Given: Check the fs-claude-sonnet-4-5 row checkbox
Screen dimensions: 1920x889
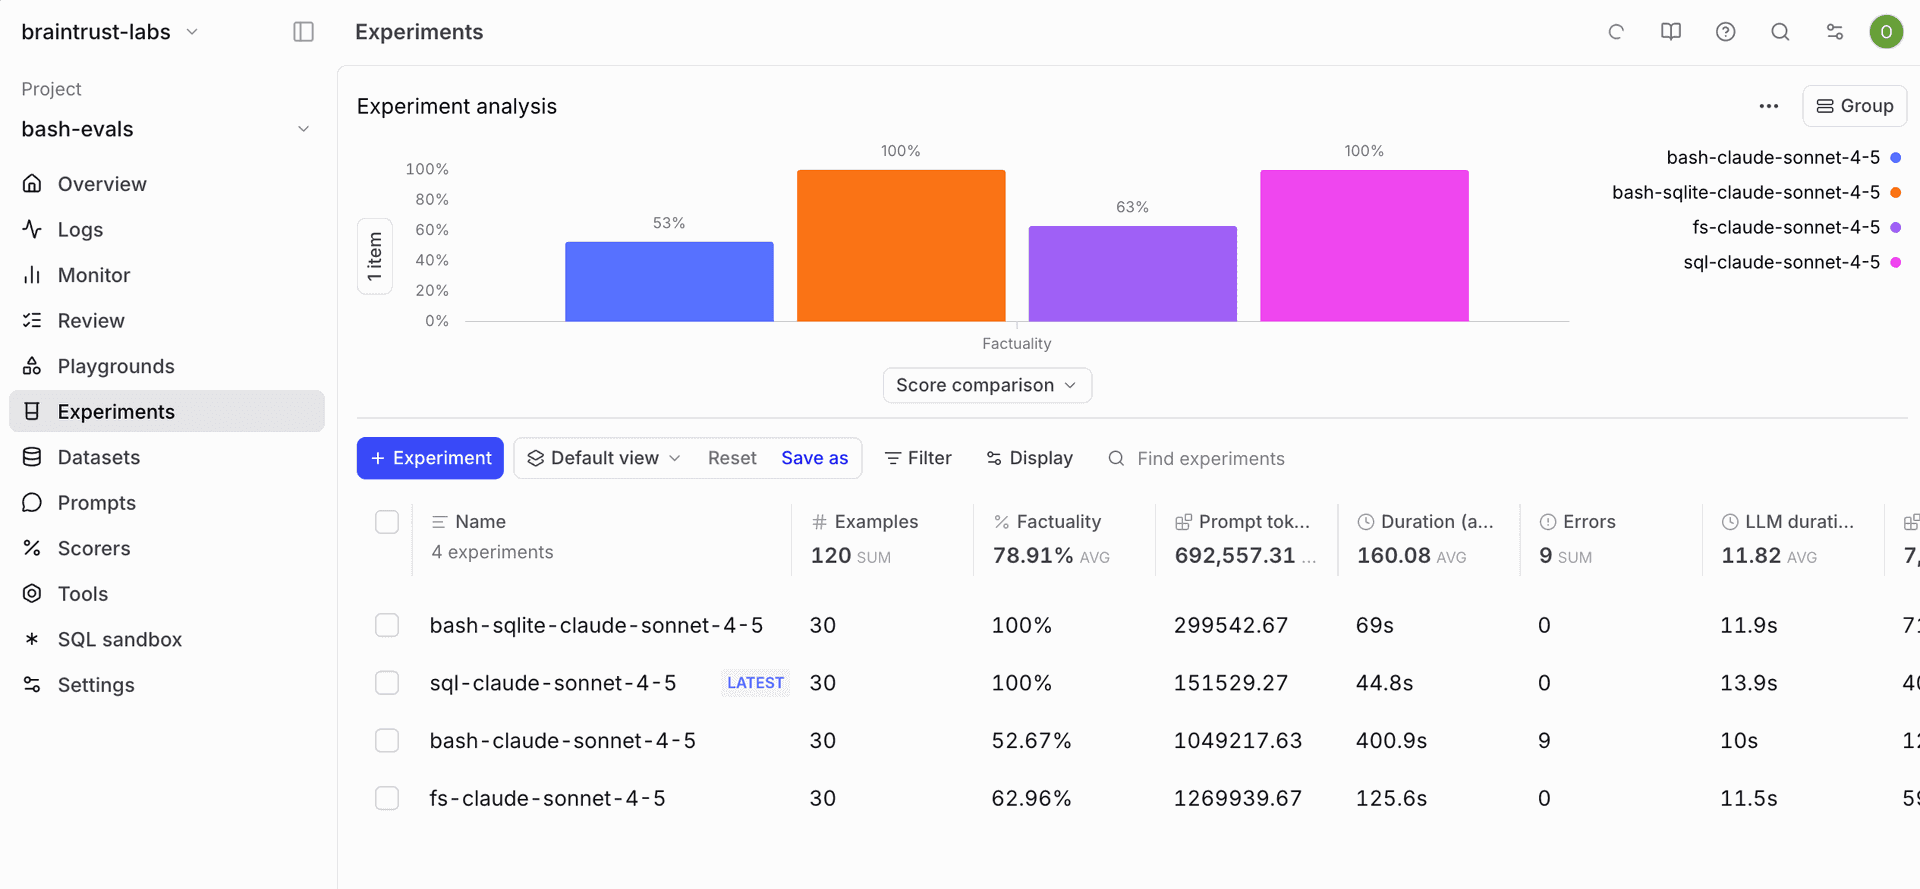Looking at the screenshot, I should (x=387, y=798).
